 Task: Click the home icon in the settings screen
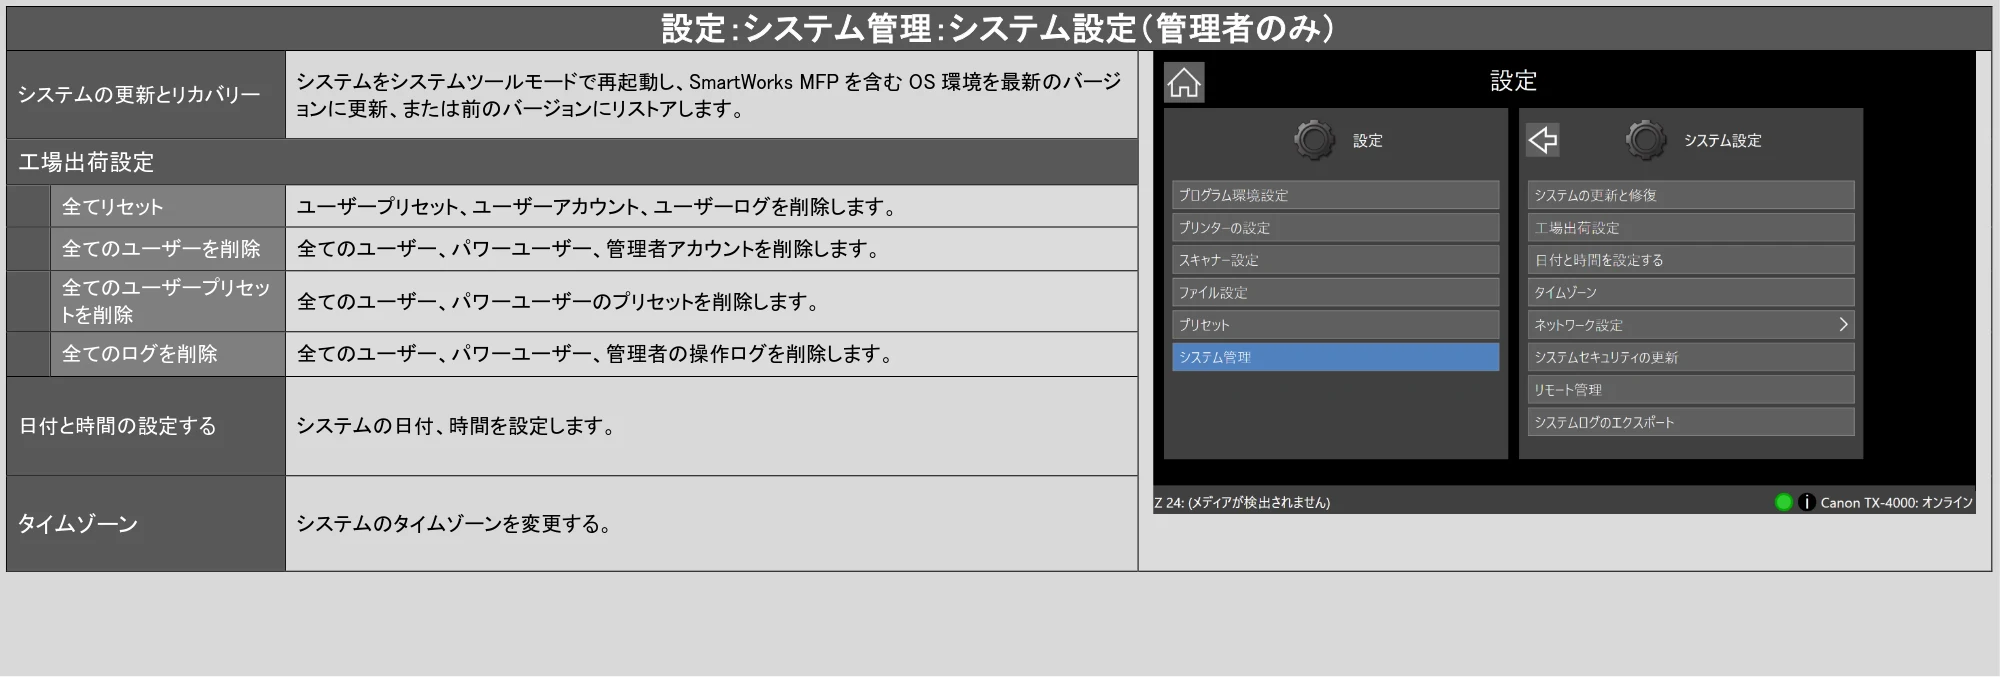point(1184,83)
